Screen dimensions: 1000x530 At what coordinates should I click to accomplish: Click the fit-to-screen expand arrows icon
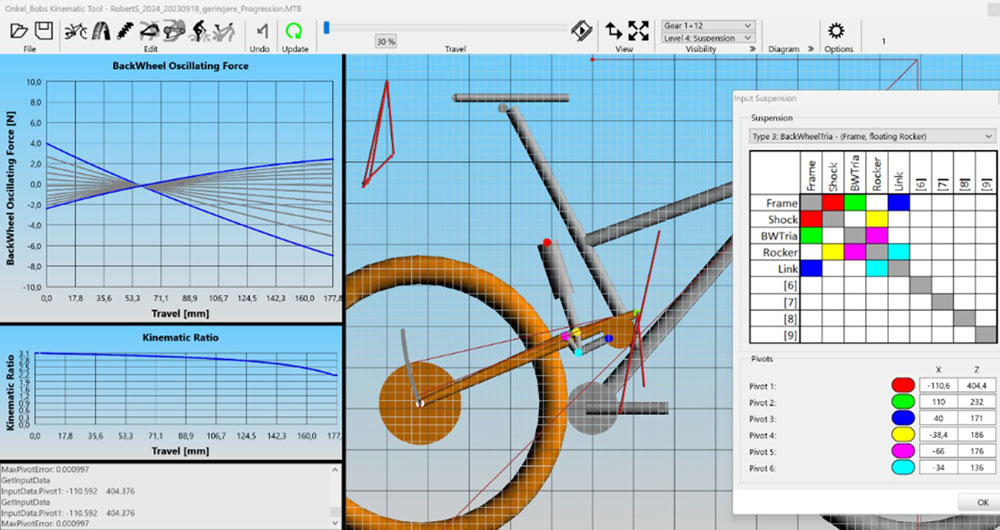(638, 30)
